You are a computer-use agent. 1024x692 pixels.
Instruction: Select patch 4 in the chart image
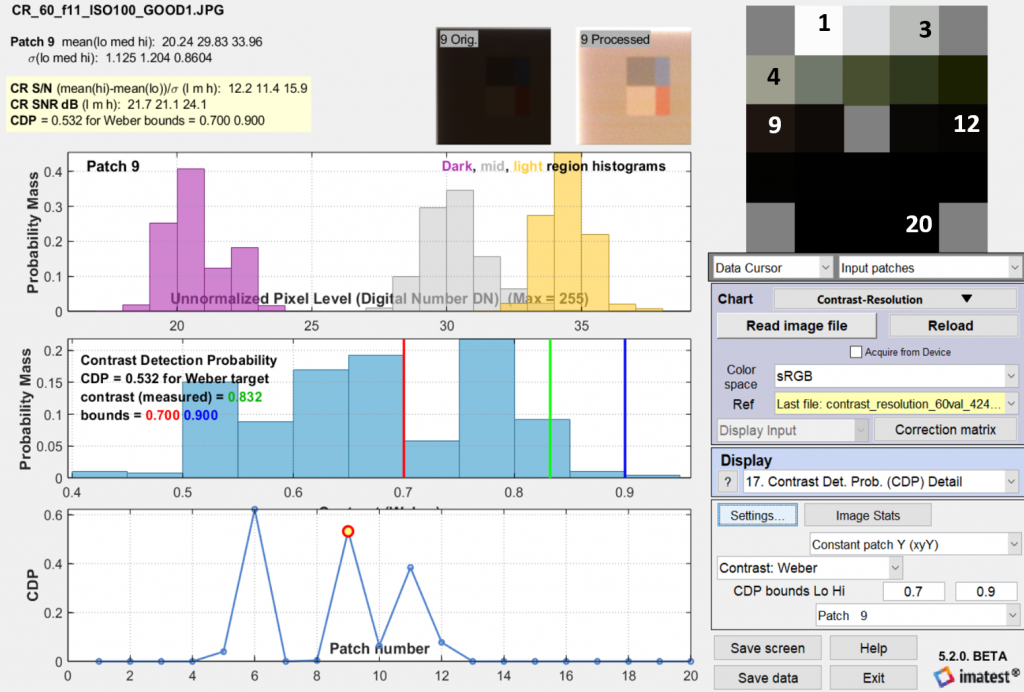pos(771,80)
